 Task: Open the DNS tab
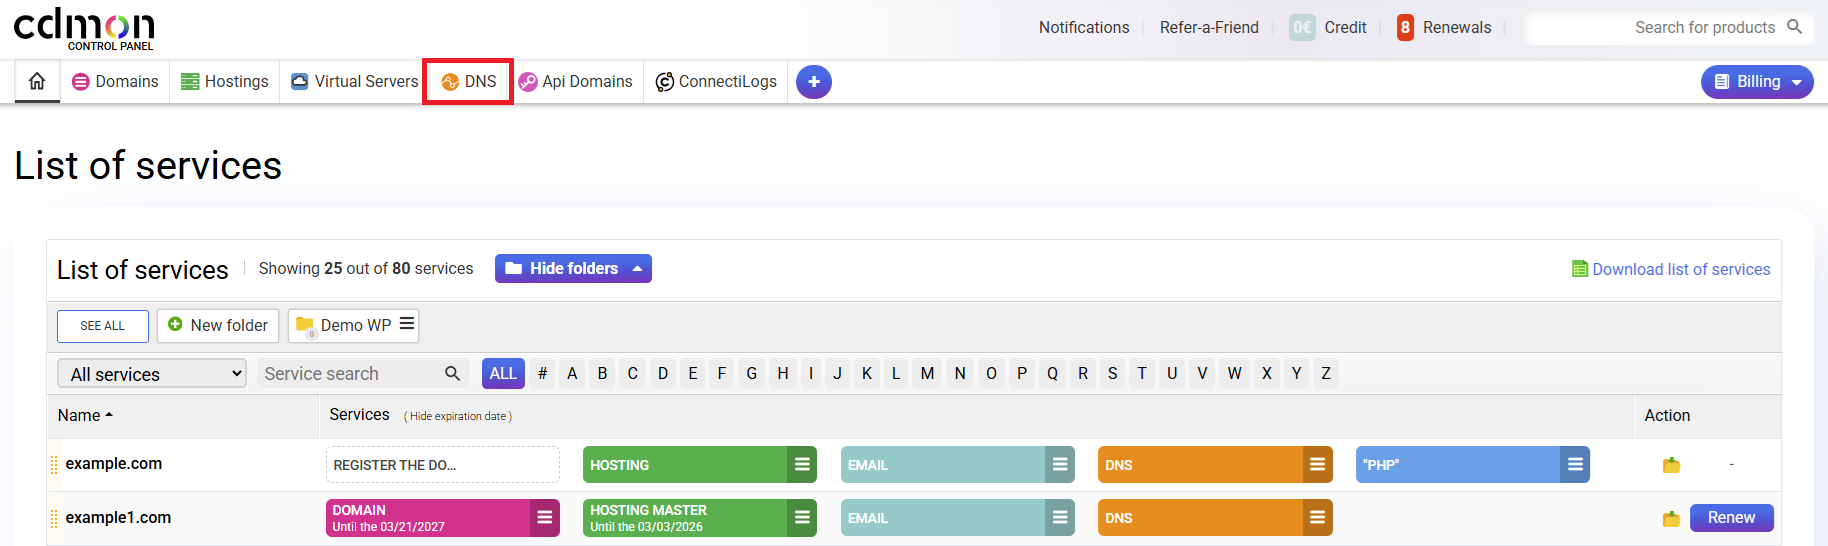(468, 82)
